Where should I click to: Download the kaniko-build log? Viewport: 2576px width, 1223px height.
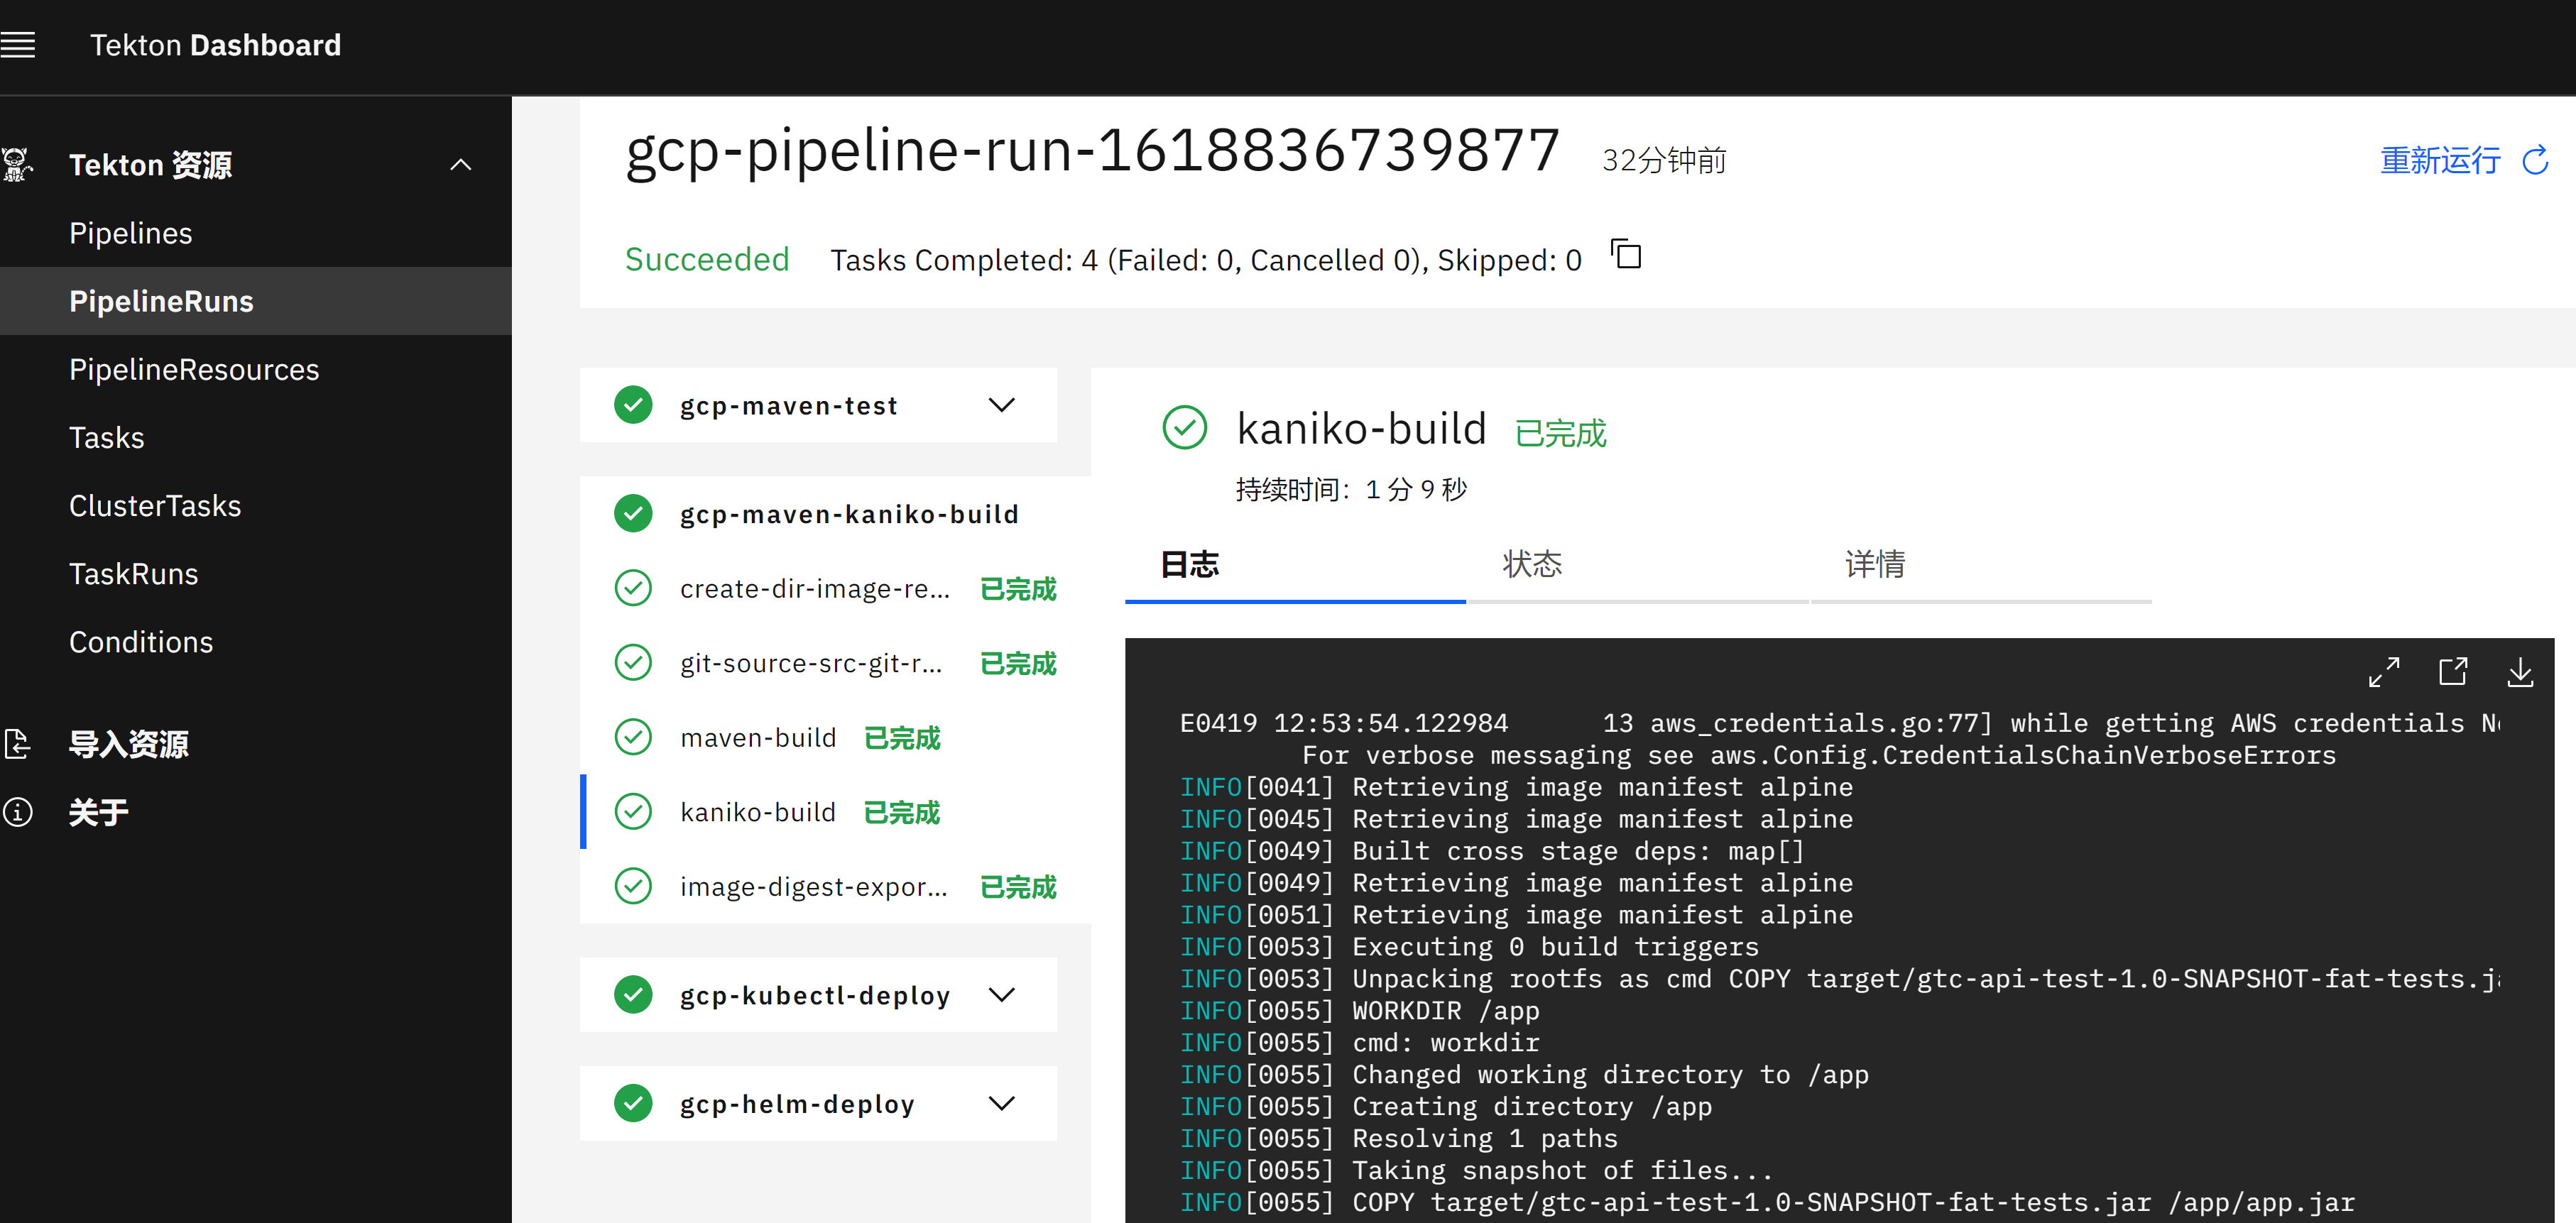coord(2520,672)
